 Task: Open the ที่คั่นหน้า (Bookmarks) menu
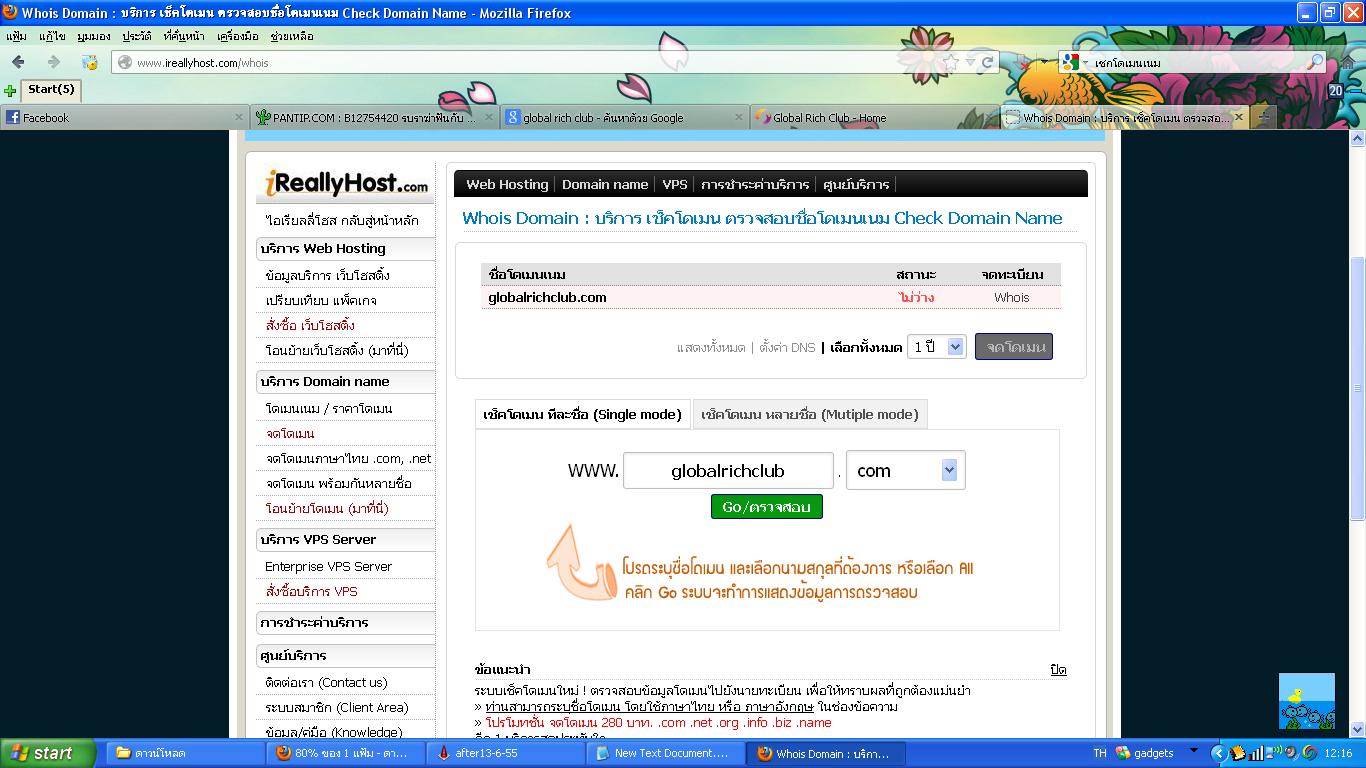pyautogui.click(x=184, y=36)
